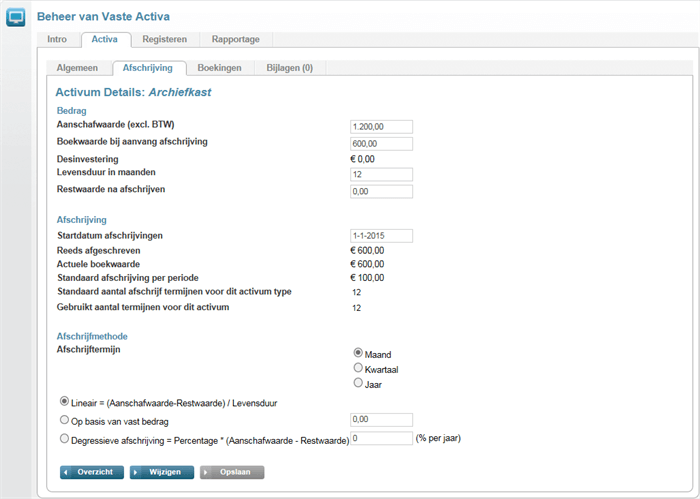Viewport: 700px width, 499px height.
Task: Go to the Rapportage tab
Action: click(236, 39)
